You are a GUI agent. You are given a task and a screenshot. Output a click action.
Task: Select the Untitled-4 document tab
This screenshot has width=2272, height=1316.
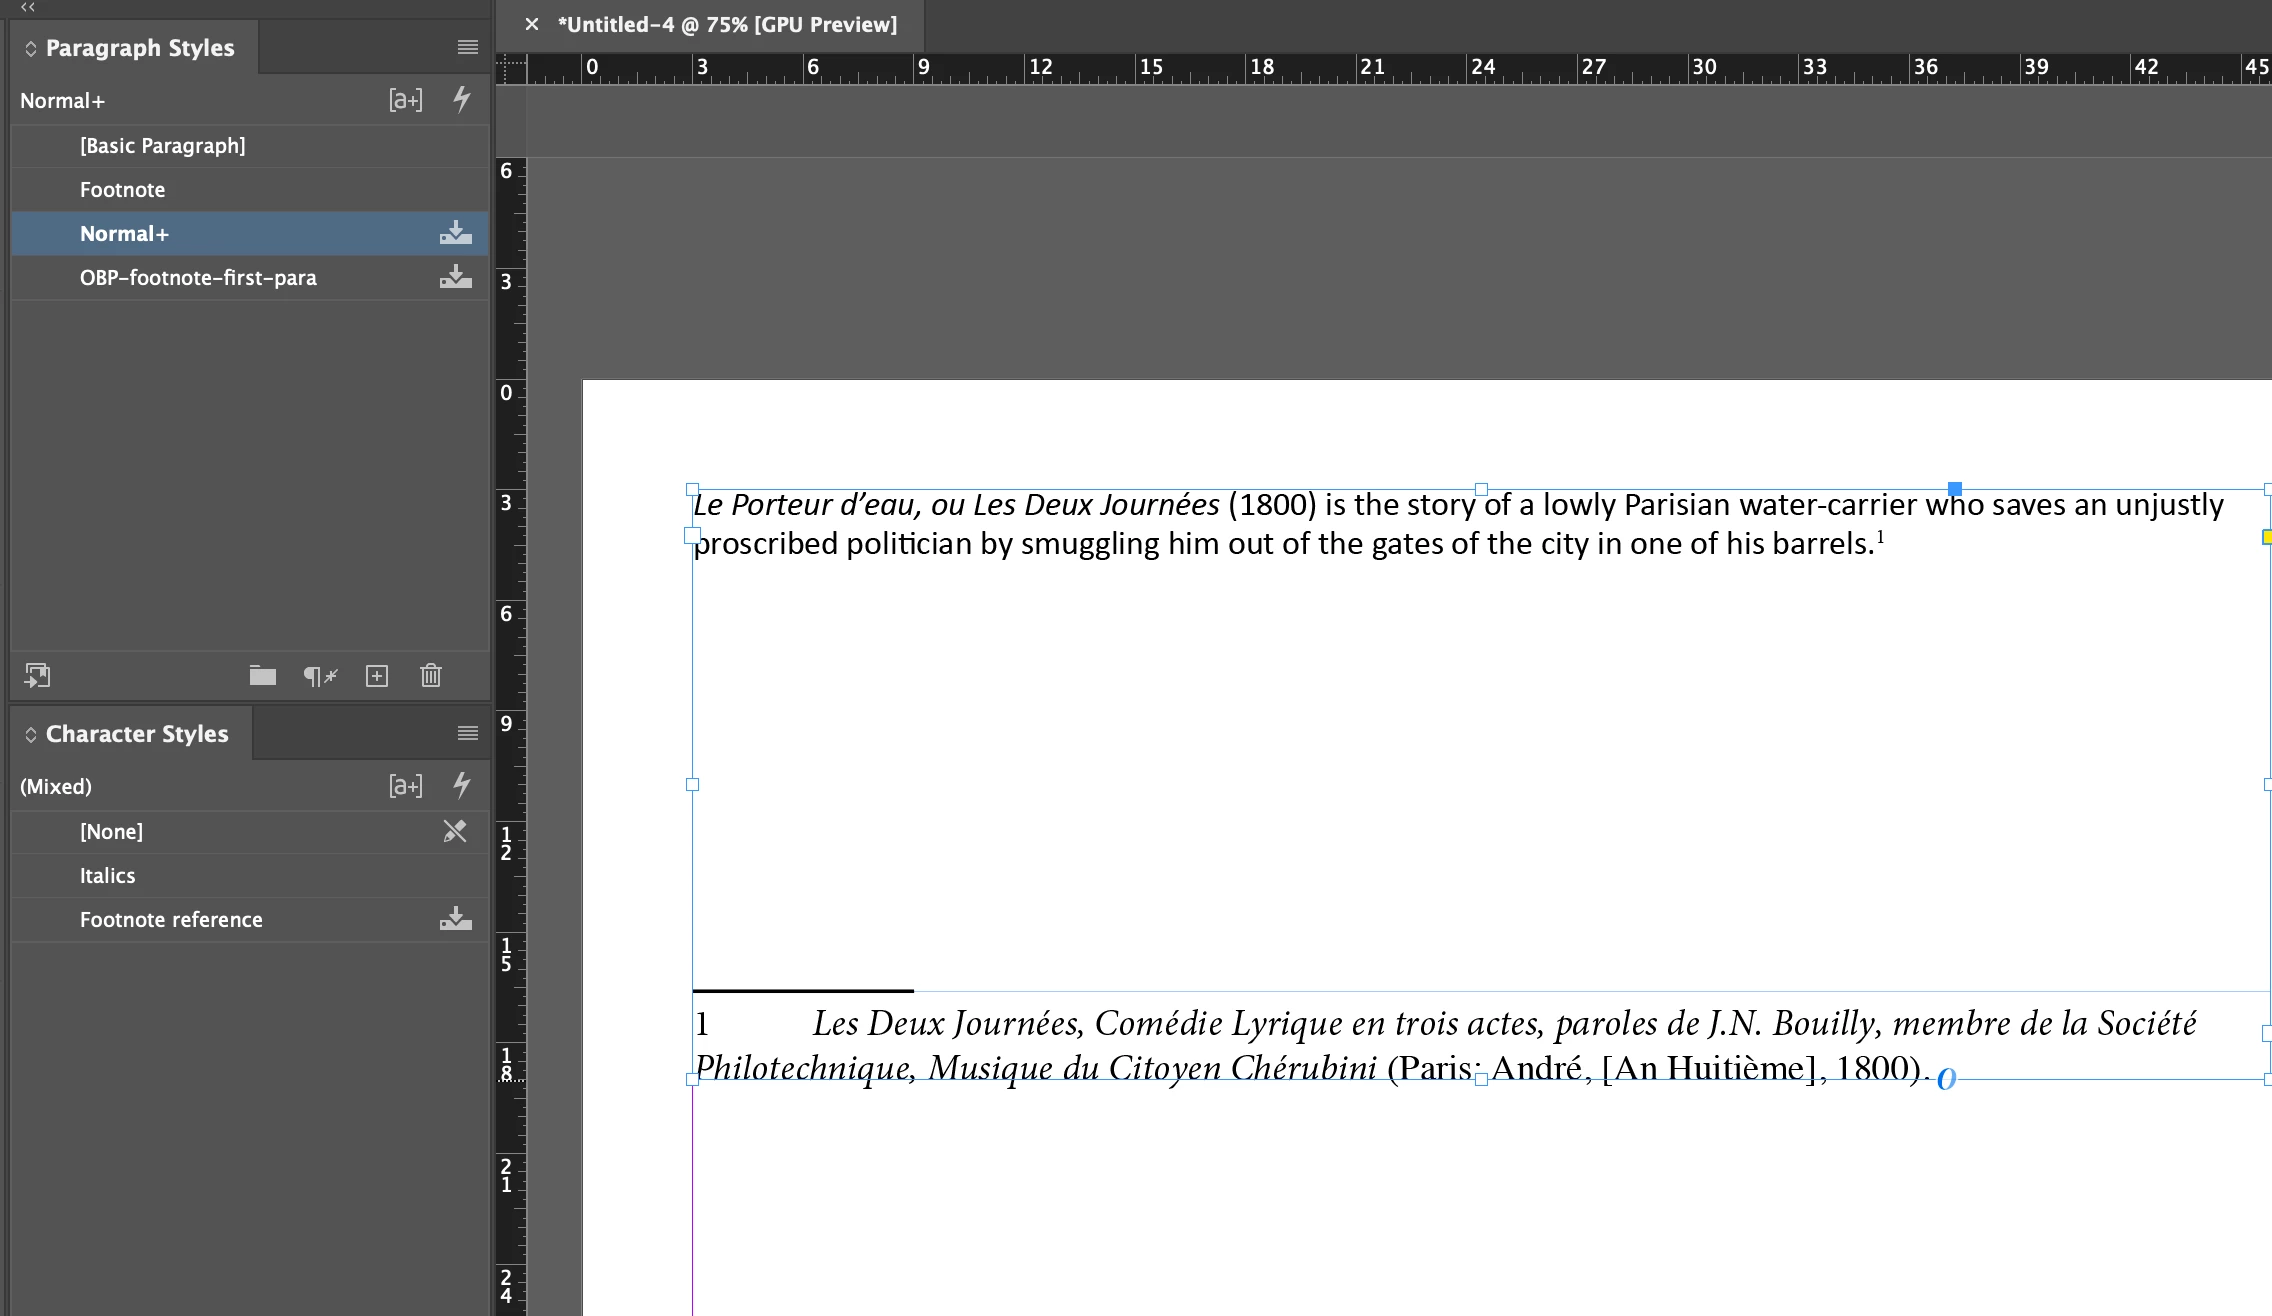727,25
